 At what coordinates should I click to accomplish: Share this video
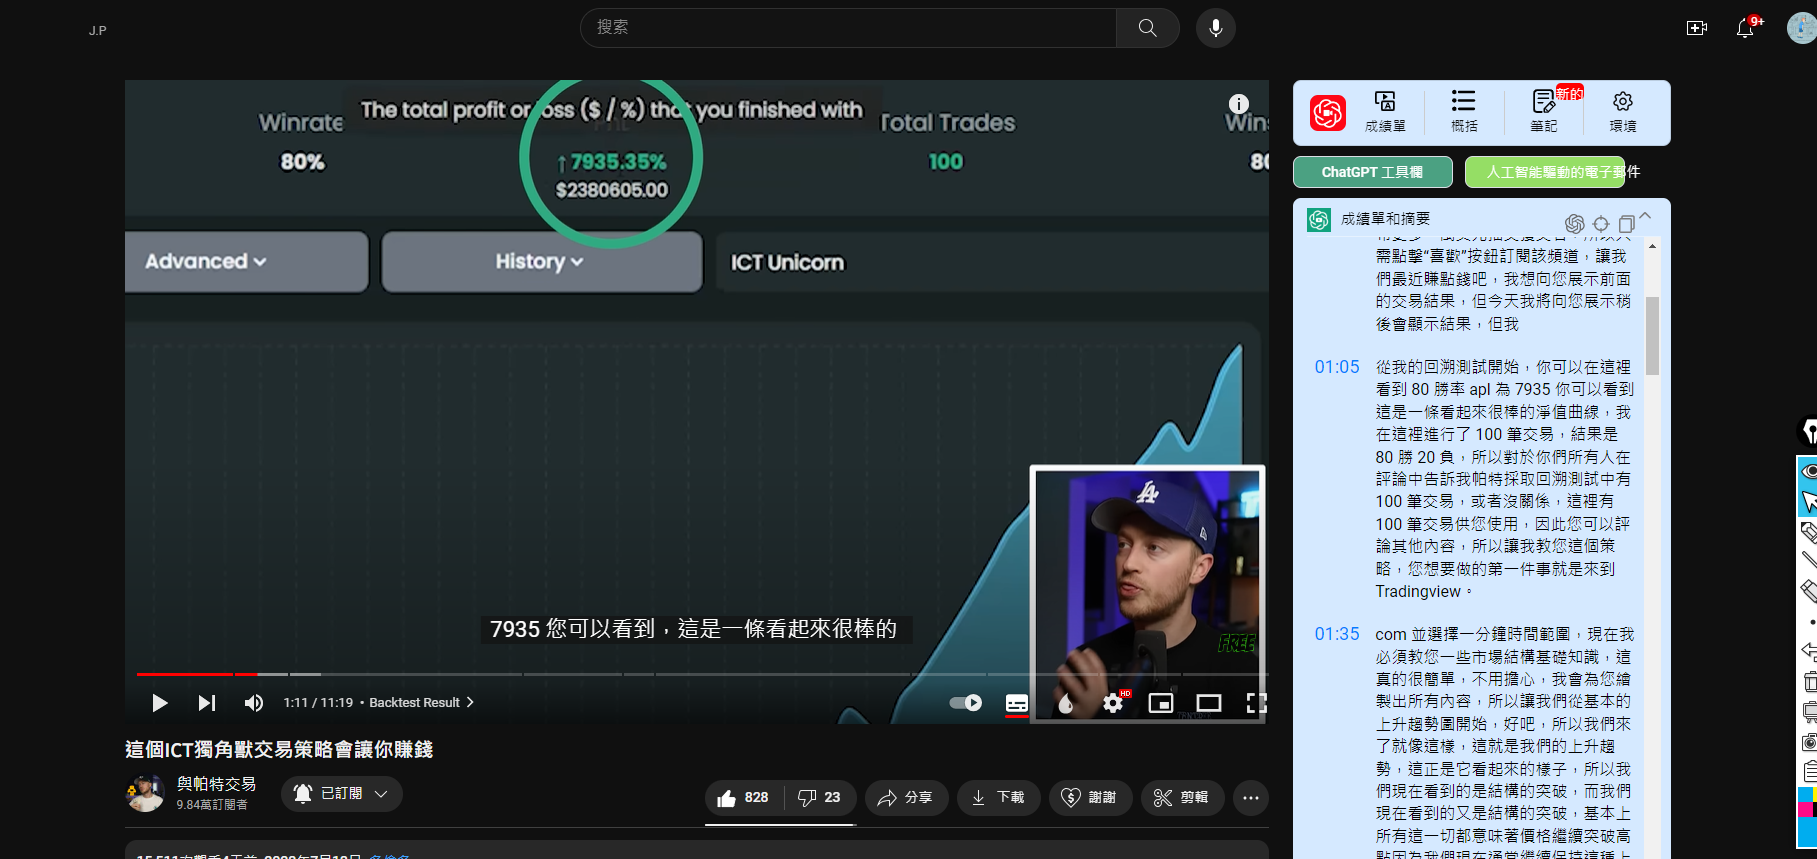tap(906, 797)
